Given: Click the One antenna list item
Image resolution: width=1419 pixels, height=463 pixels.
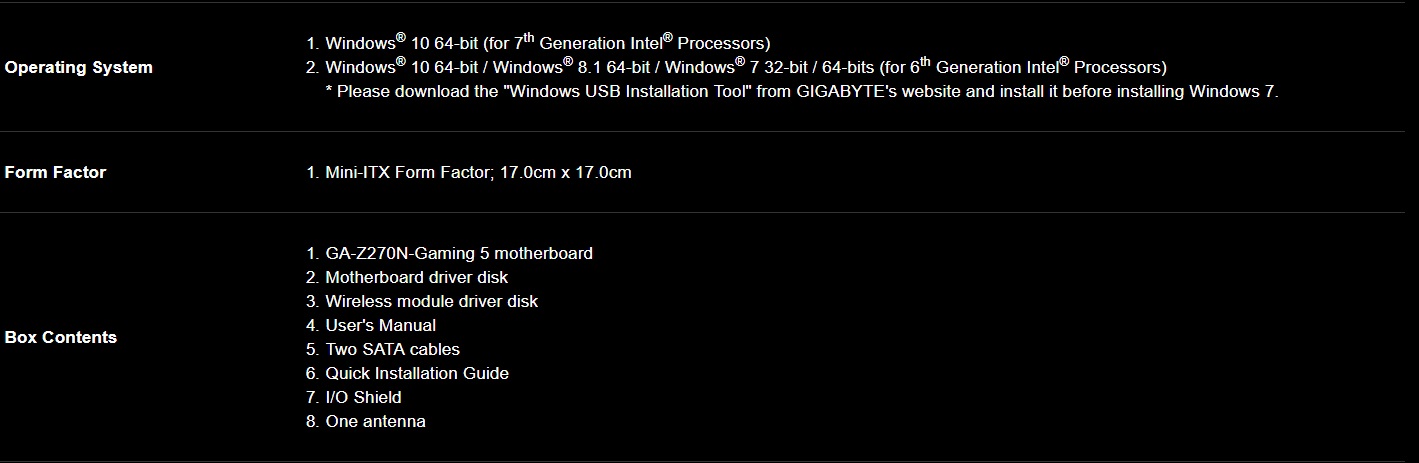Looking at the screenshot, I should [375, 421].
